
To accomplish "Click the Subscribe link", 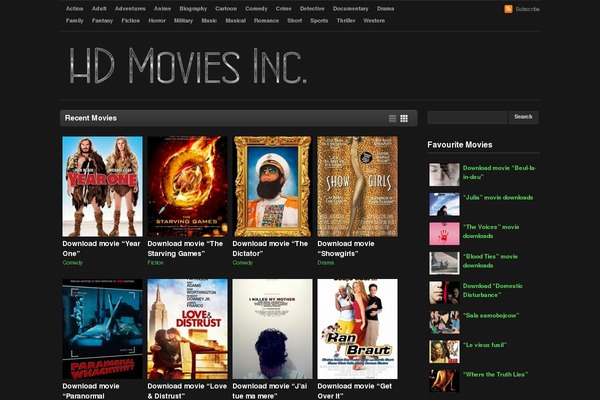I will (527, 9).
